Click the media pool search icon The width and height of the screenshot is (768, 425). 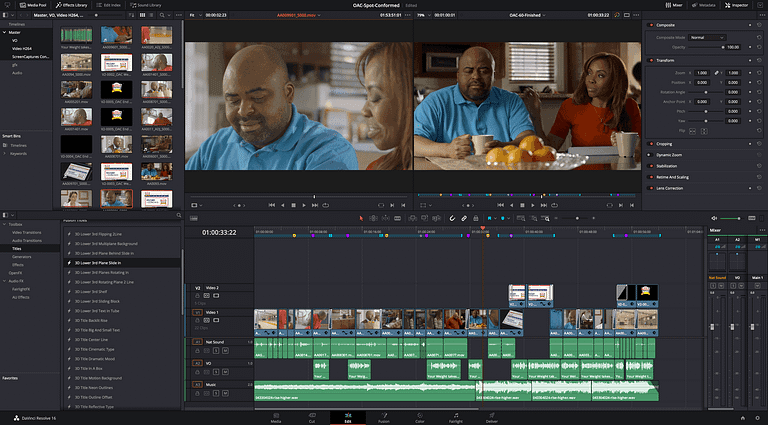point(162,15)
